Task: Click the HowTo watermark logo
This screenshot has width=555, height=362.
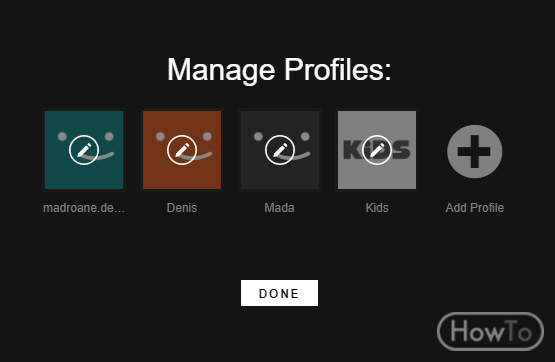Action: 491,332
